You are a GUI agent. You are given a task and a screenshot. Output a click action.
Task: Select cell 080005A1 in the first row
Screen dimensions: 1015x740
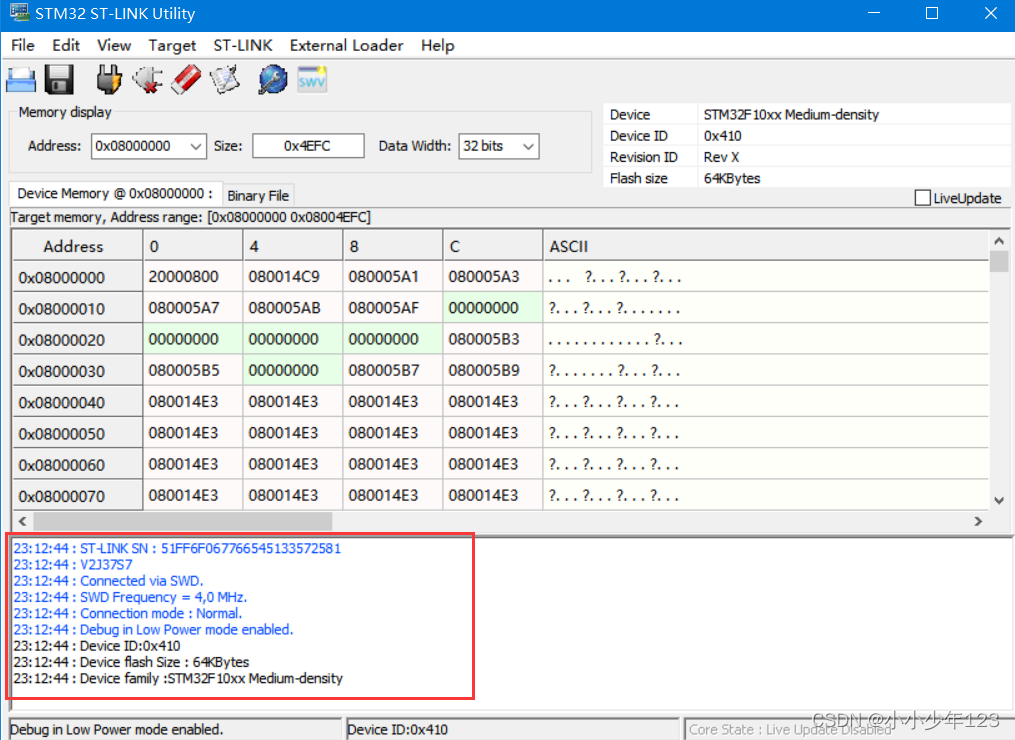393,277
